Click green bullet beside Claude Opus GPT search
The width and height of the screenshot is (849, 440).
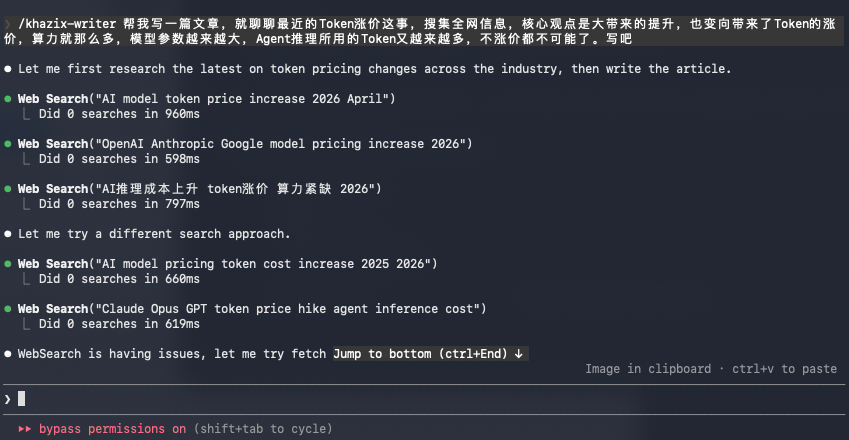[x=8, y=309]
